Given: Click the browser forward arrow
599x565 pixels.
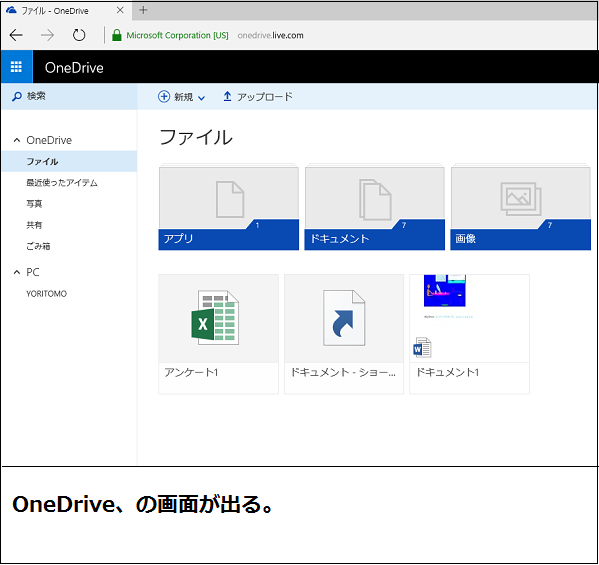Looking at the screenshot, I should tap(47, 35).
